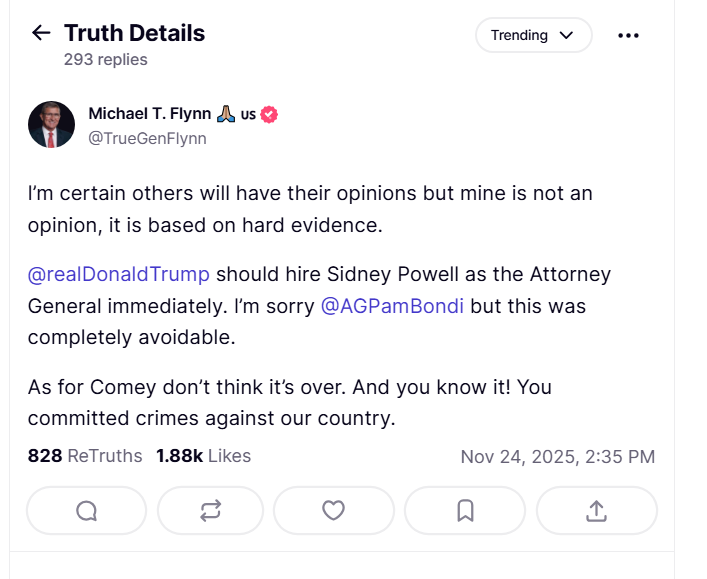The image size is (707, 579).
Task: Open the @realDonaldTrump mention
Action: point(119,274)
